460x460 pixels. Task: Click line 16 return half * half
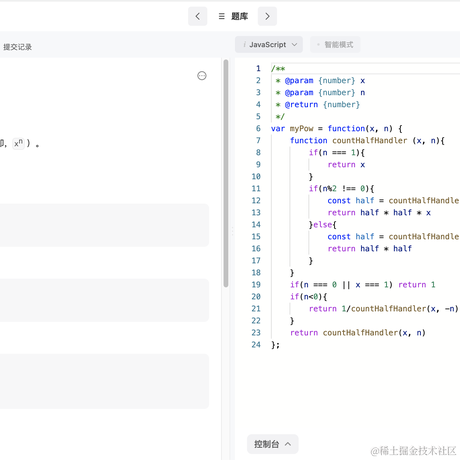pyautogui.click(x=370, y=249)
